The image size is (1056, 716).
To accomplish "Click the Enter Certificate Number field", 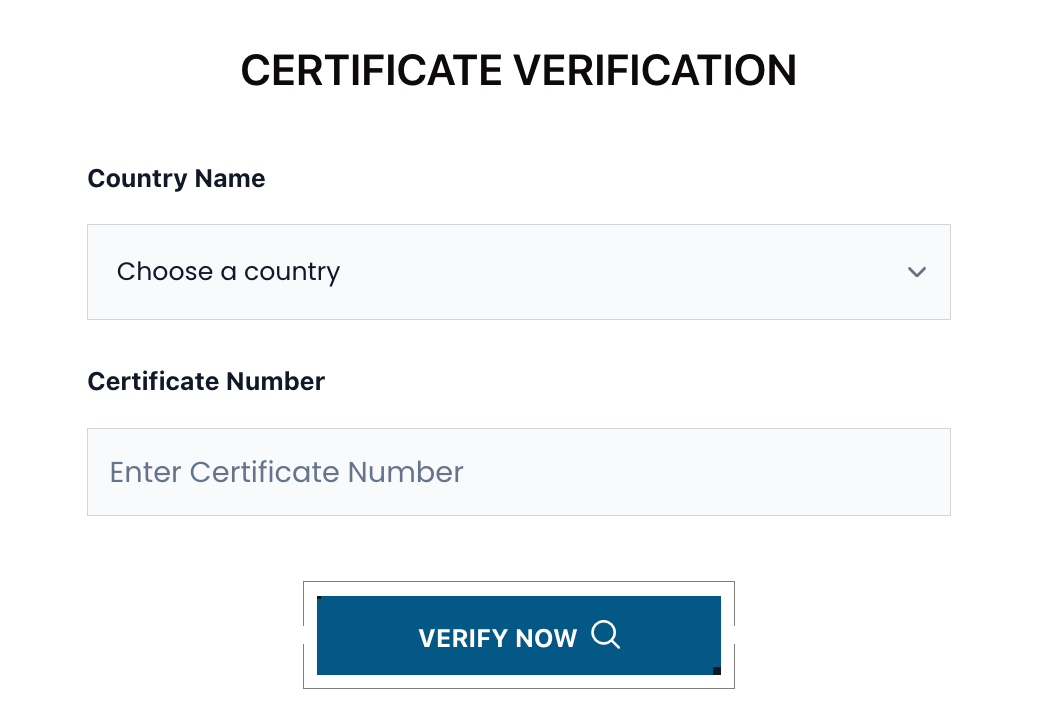I will pyautogui.click(x=519, y=471).
